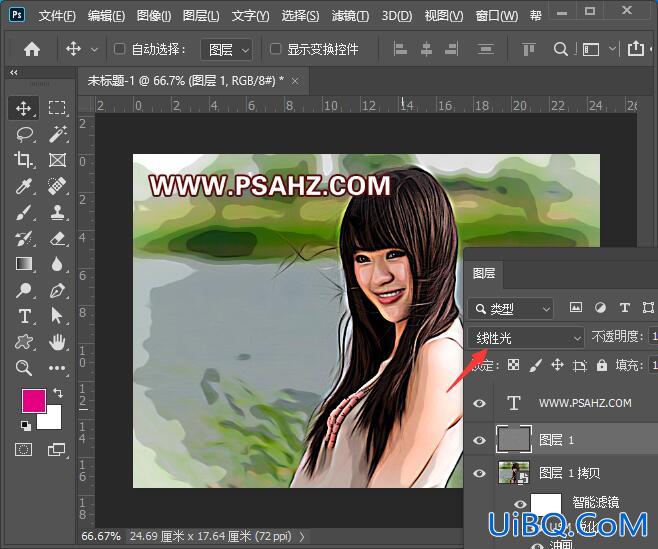
Task: Hide the 图层 1 拷贝 layer
Action: (480, 473)
